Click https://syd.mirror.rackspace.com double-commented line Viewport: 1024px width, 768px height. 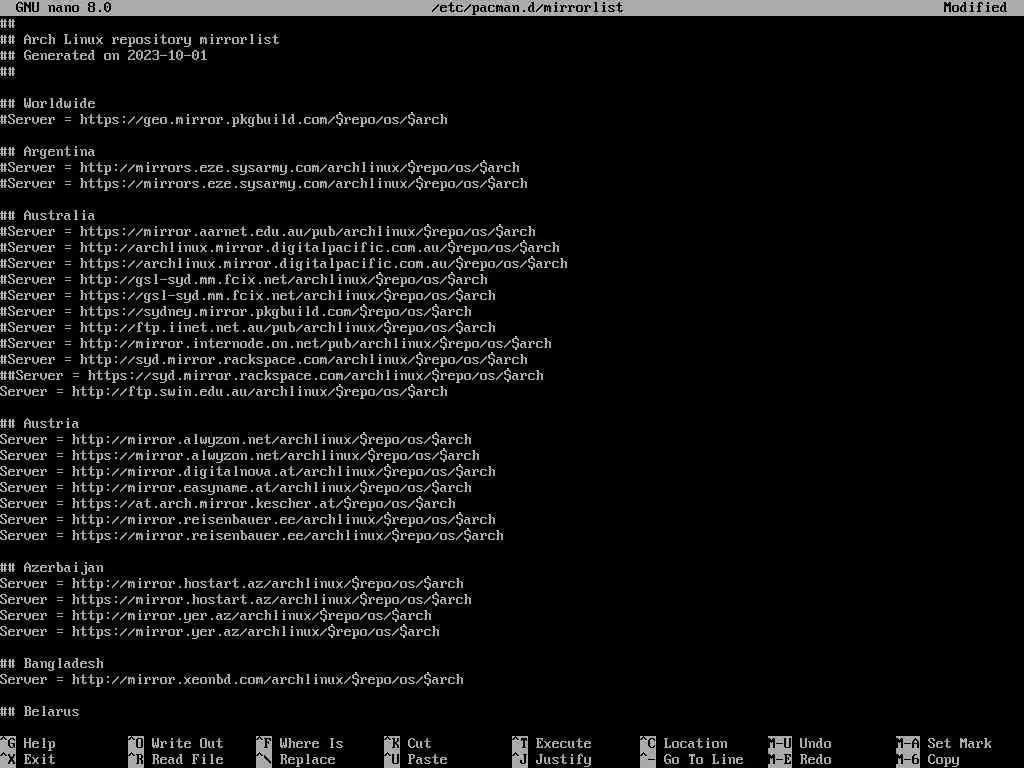[272, 376]
